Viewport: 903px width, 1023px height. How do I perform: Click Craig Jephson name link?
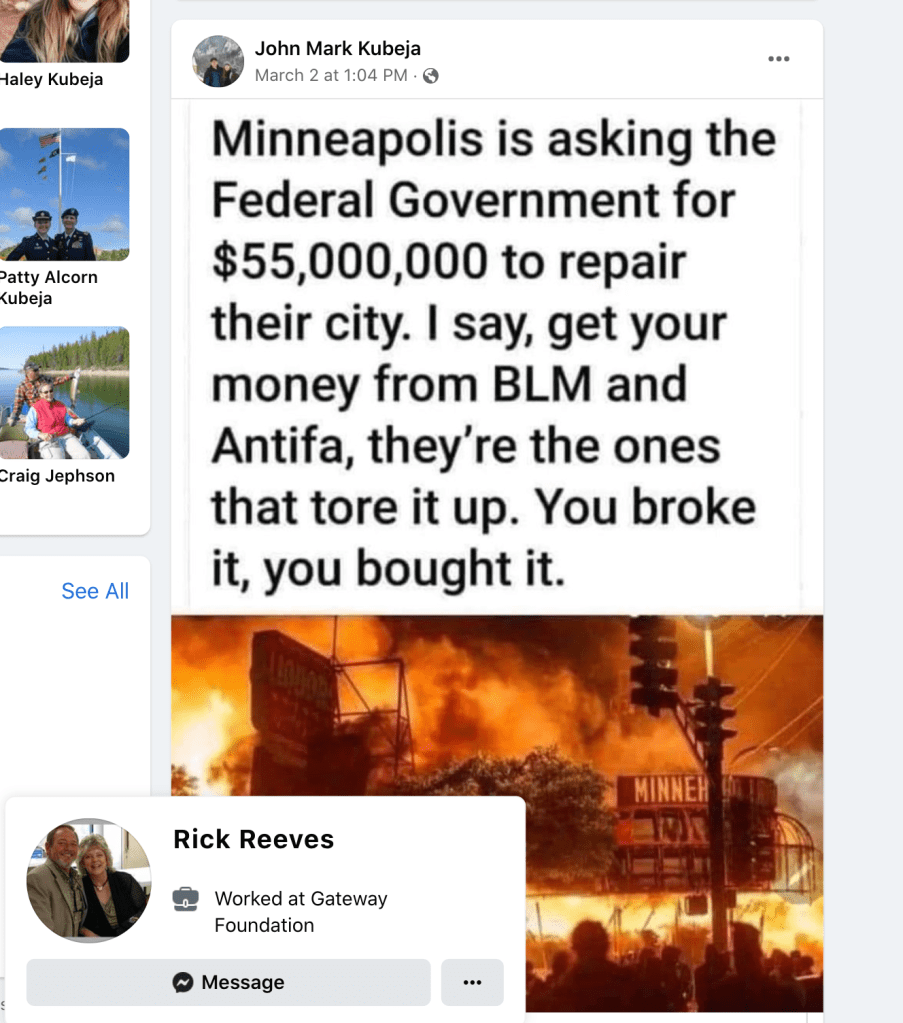tap(57, 476)
